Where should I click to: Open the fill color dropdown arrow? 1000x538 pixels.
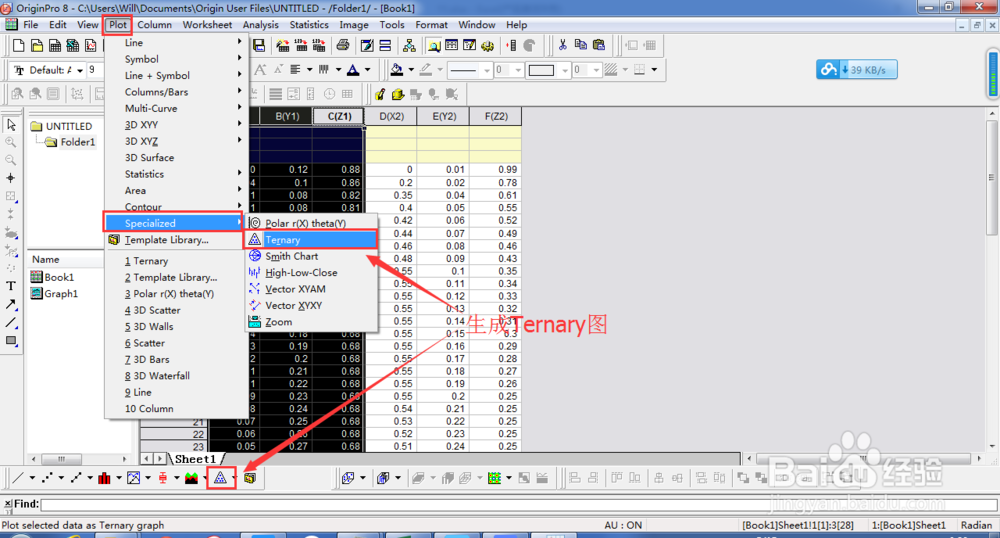pos(411,70)
